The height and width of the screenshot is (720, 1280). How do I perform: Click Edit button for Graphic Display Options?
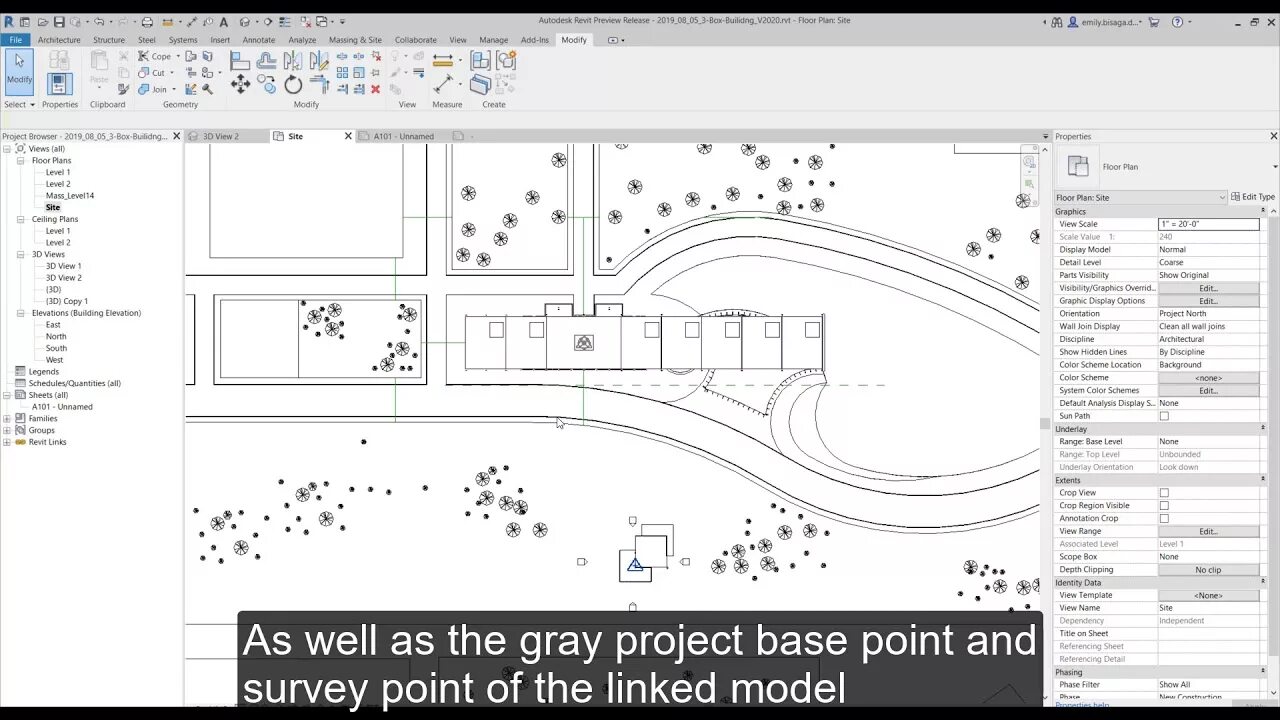pos(1208,301)
